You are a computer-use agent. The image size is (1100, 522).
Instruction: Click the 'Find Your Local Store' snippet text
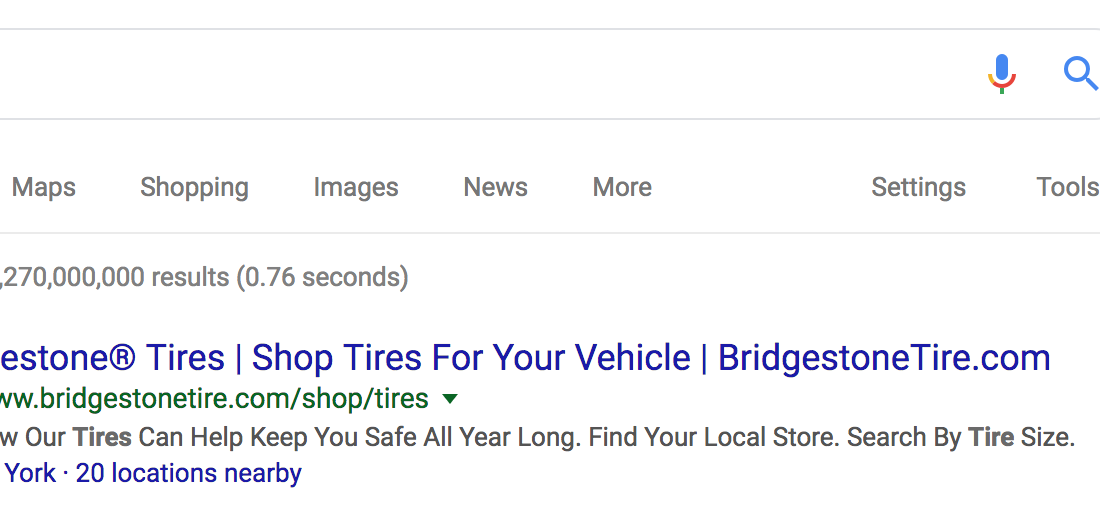(713, 437)
